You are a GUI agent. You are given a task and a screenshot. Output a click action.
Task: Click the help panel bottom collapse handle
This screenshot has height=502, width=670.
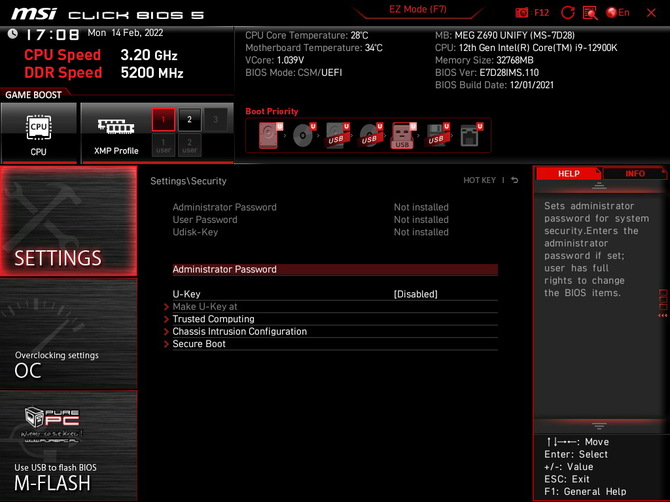click(x=599, y=426)
